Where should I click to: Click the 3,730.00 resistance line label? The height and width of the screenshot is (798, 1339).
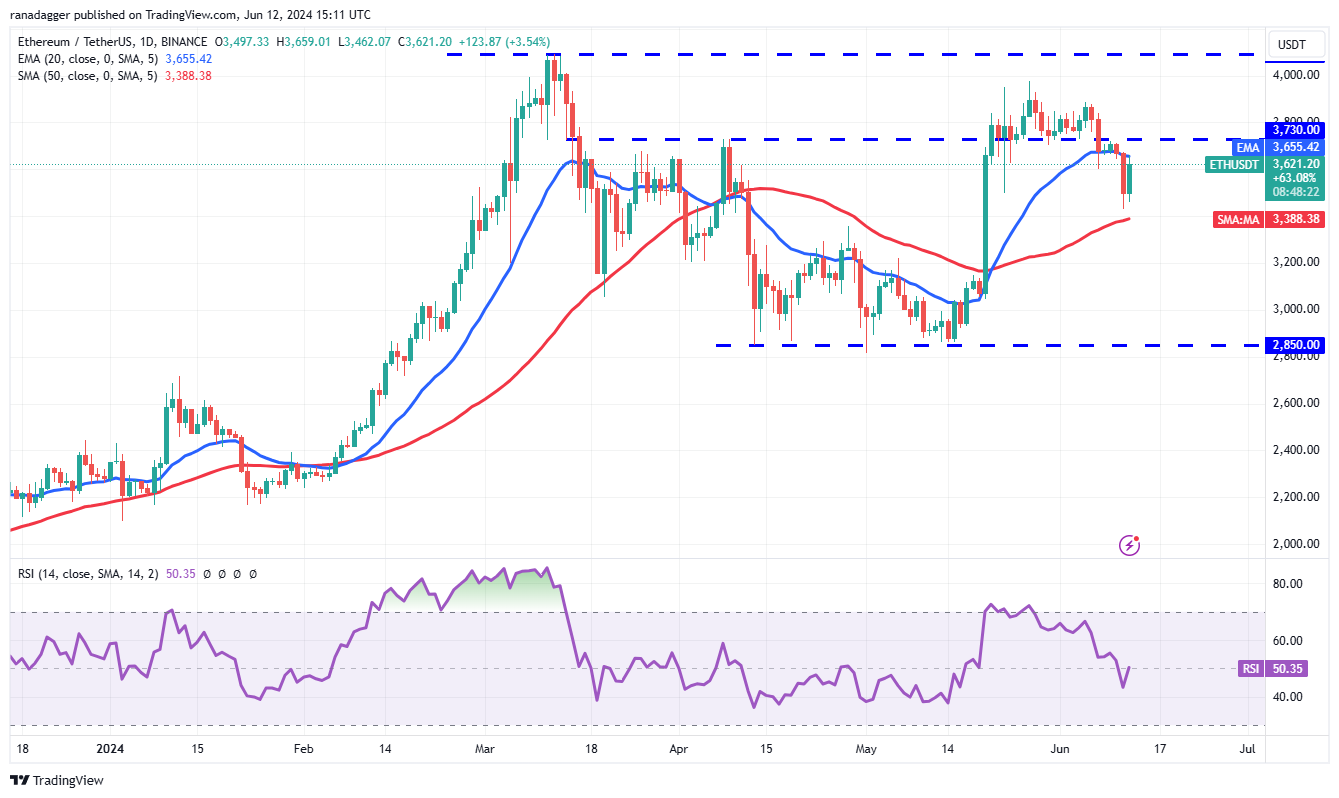click(x=1296, y=130)
